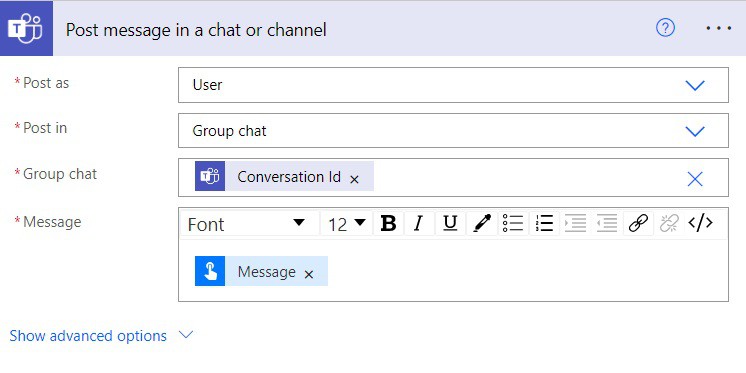Clear the Group chat field with blue X
Viewport: 746px width, 373px height.
tap(695, 179)
